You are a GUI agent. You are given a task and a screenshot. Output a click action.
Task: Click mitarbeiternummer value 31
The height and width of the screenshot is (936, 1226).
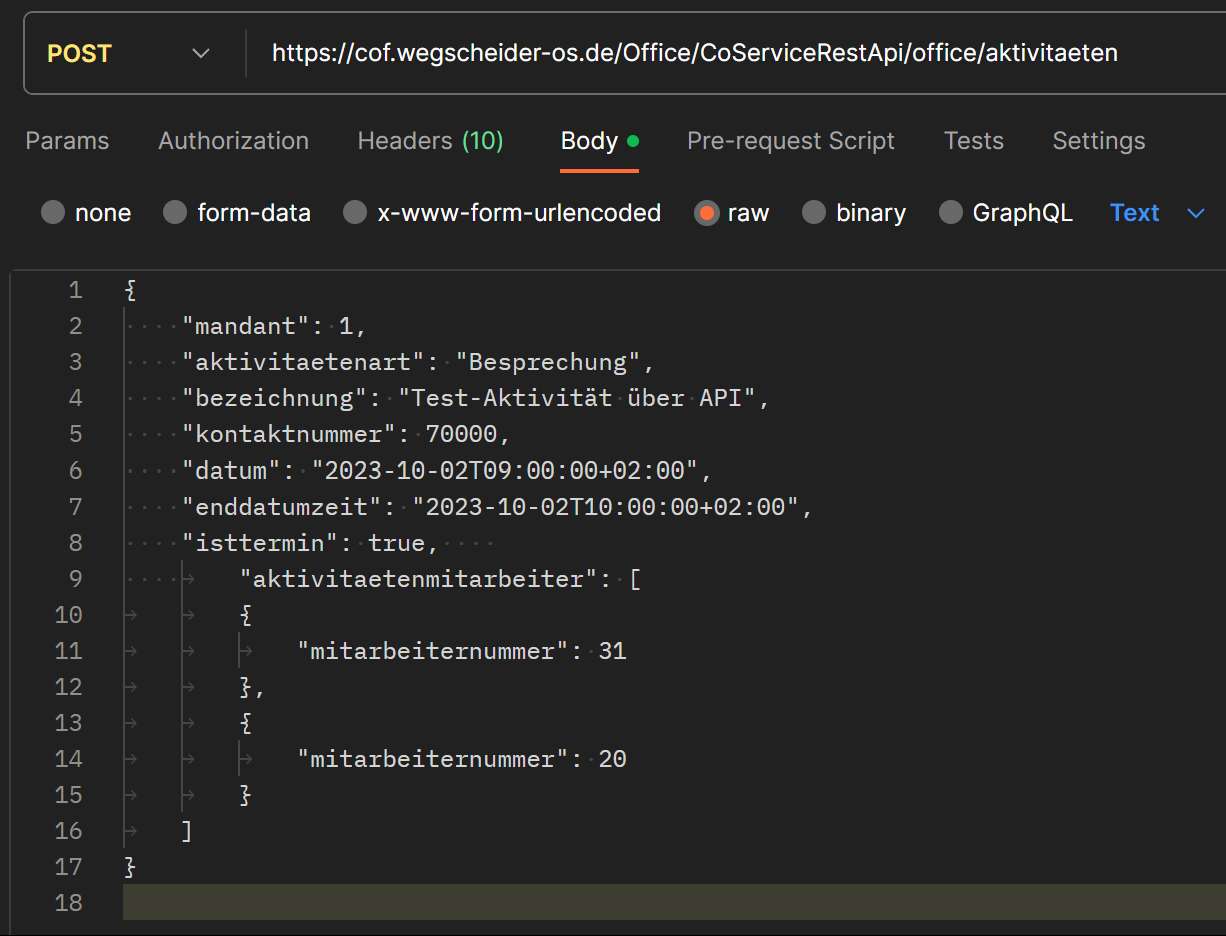click(613, 651)
